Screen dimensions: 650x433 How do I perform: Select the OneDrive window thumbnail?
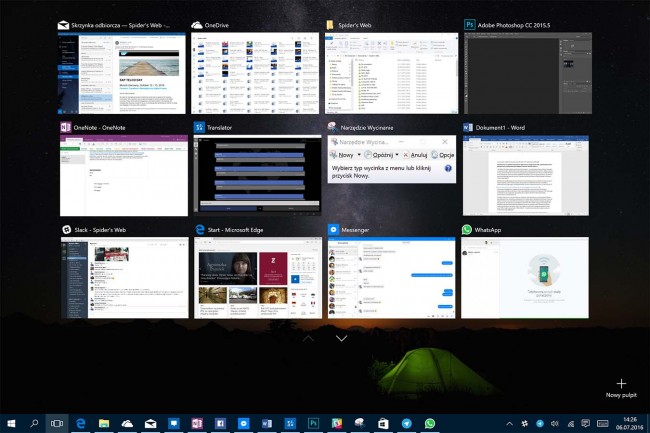pos(255,73)
